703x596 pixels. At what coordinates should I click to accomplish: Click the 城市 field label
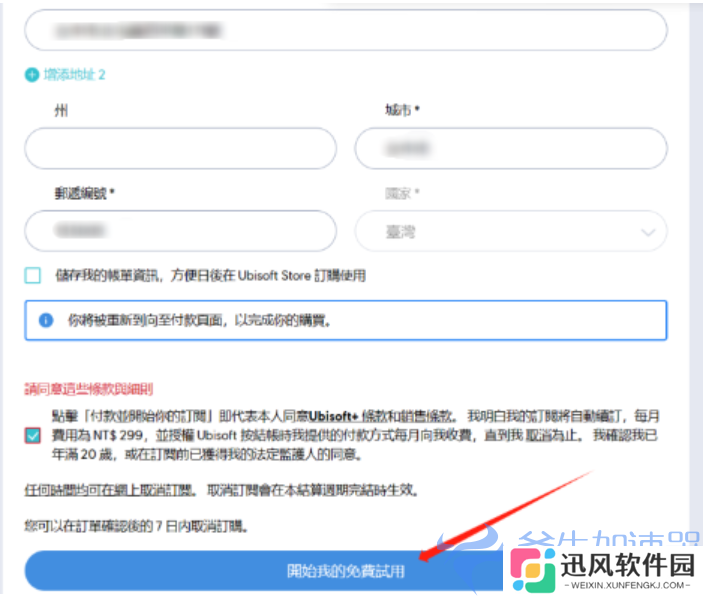click(x=402, y=109)
